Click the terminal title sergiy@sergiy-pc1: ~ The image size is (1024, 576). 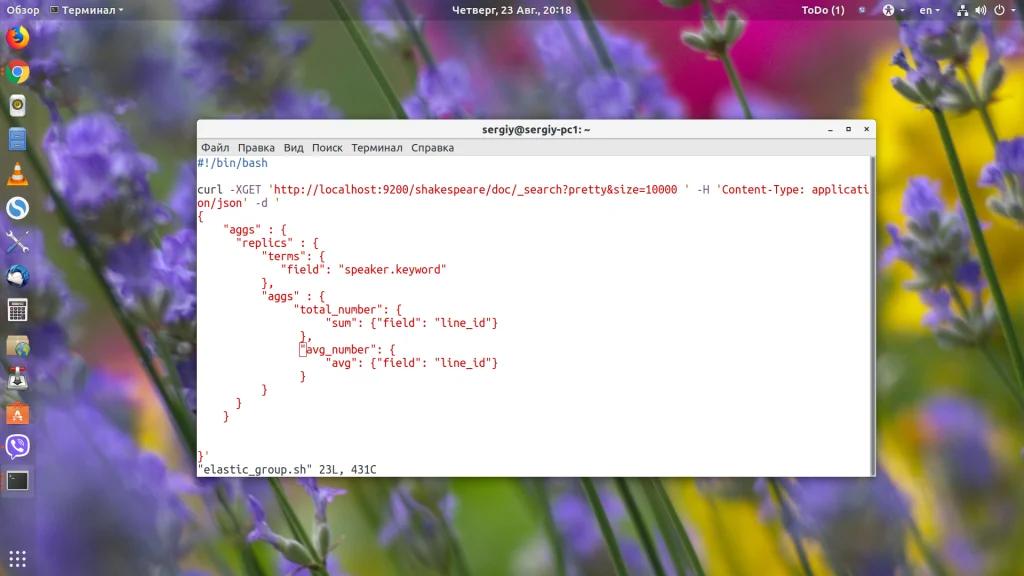pos(536,129)
